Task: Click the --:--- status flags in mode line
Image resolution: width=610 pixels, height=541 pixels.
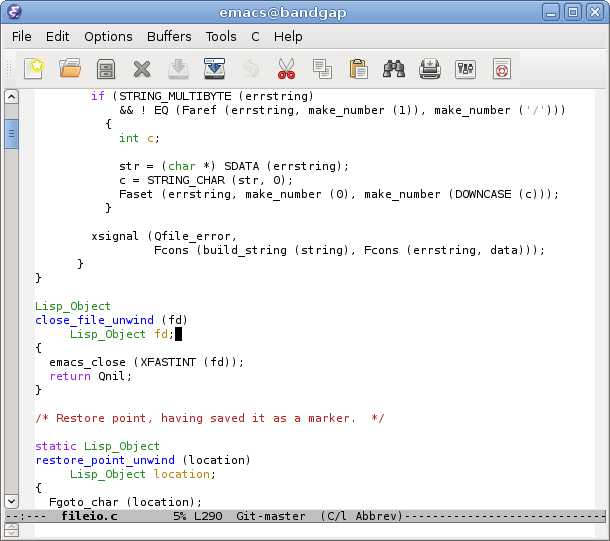Action: pos(26,516)
